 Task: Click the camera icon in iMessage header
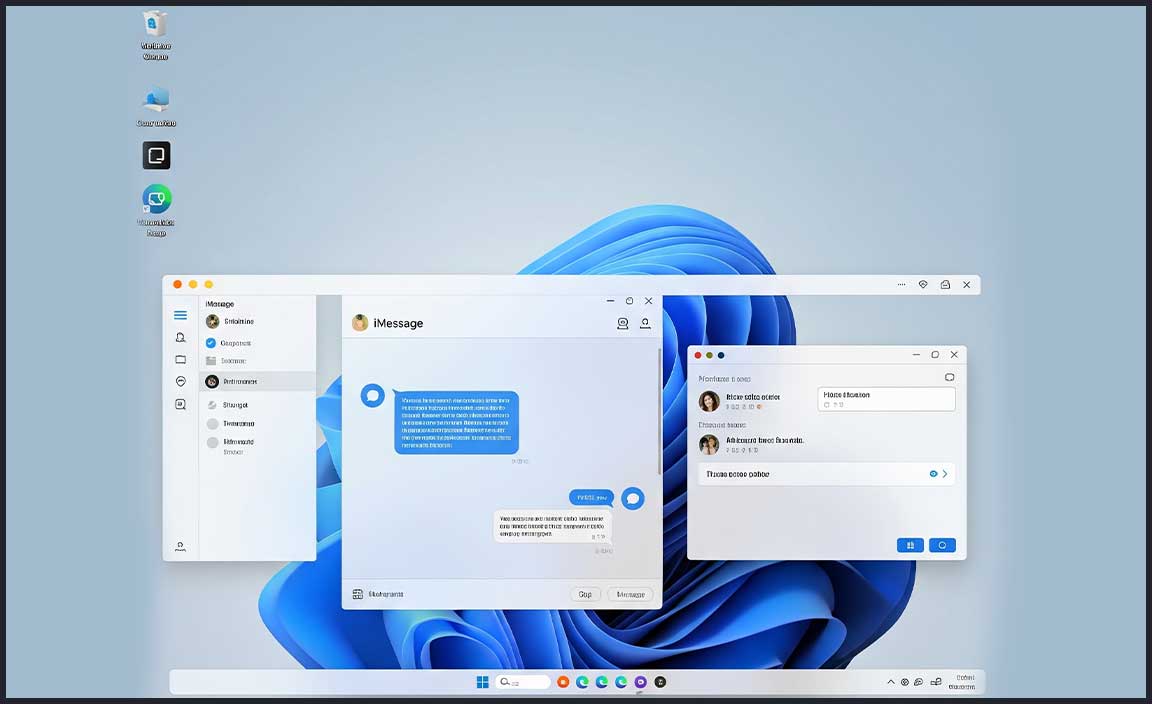point(622,323)
